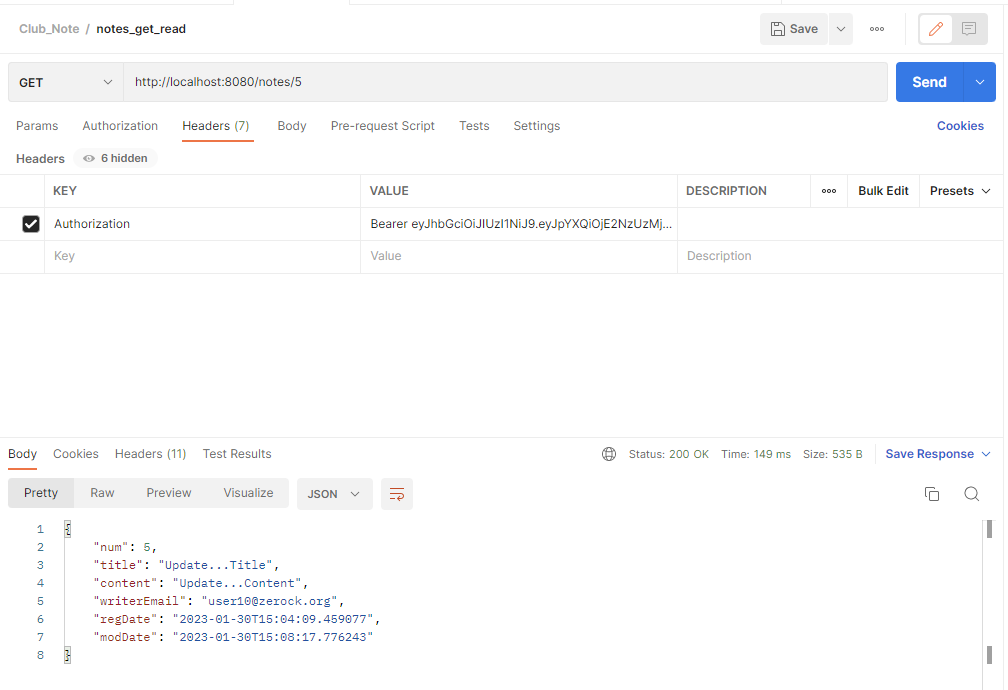1008x690 pixels.
Task: Uncheck the Authorization header checkbox
Action: tap(31, 224)
